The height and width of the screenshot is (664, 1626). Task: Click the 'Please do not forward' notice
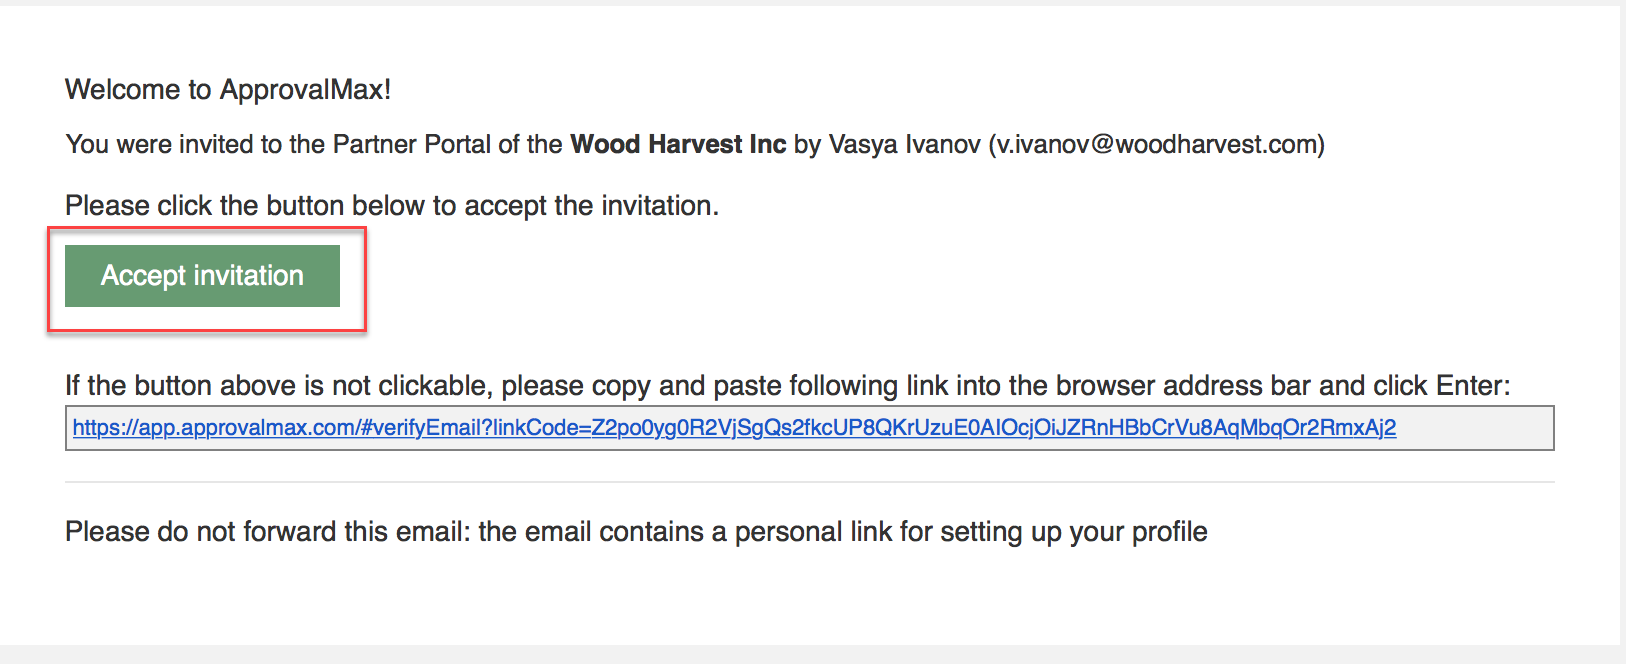[636, 532]
